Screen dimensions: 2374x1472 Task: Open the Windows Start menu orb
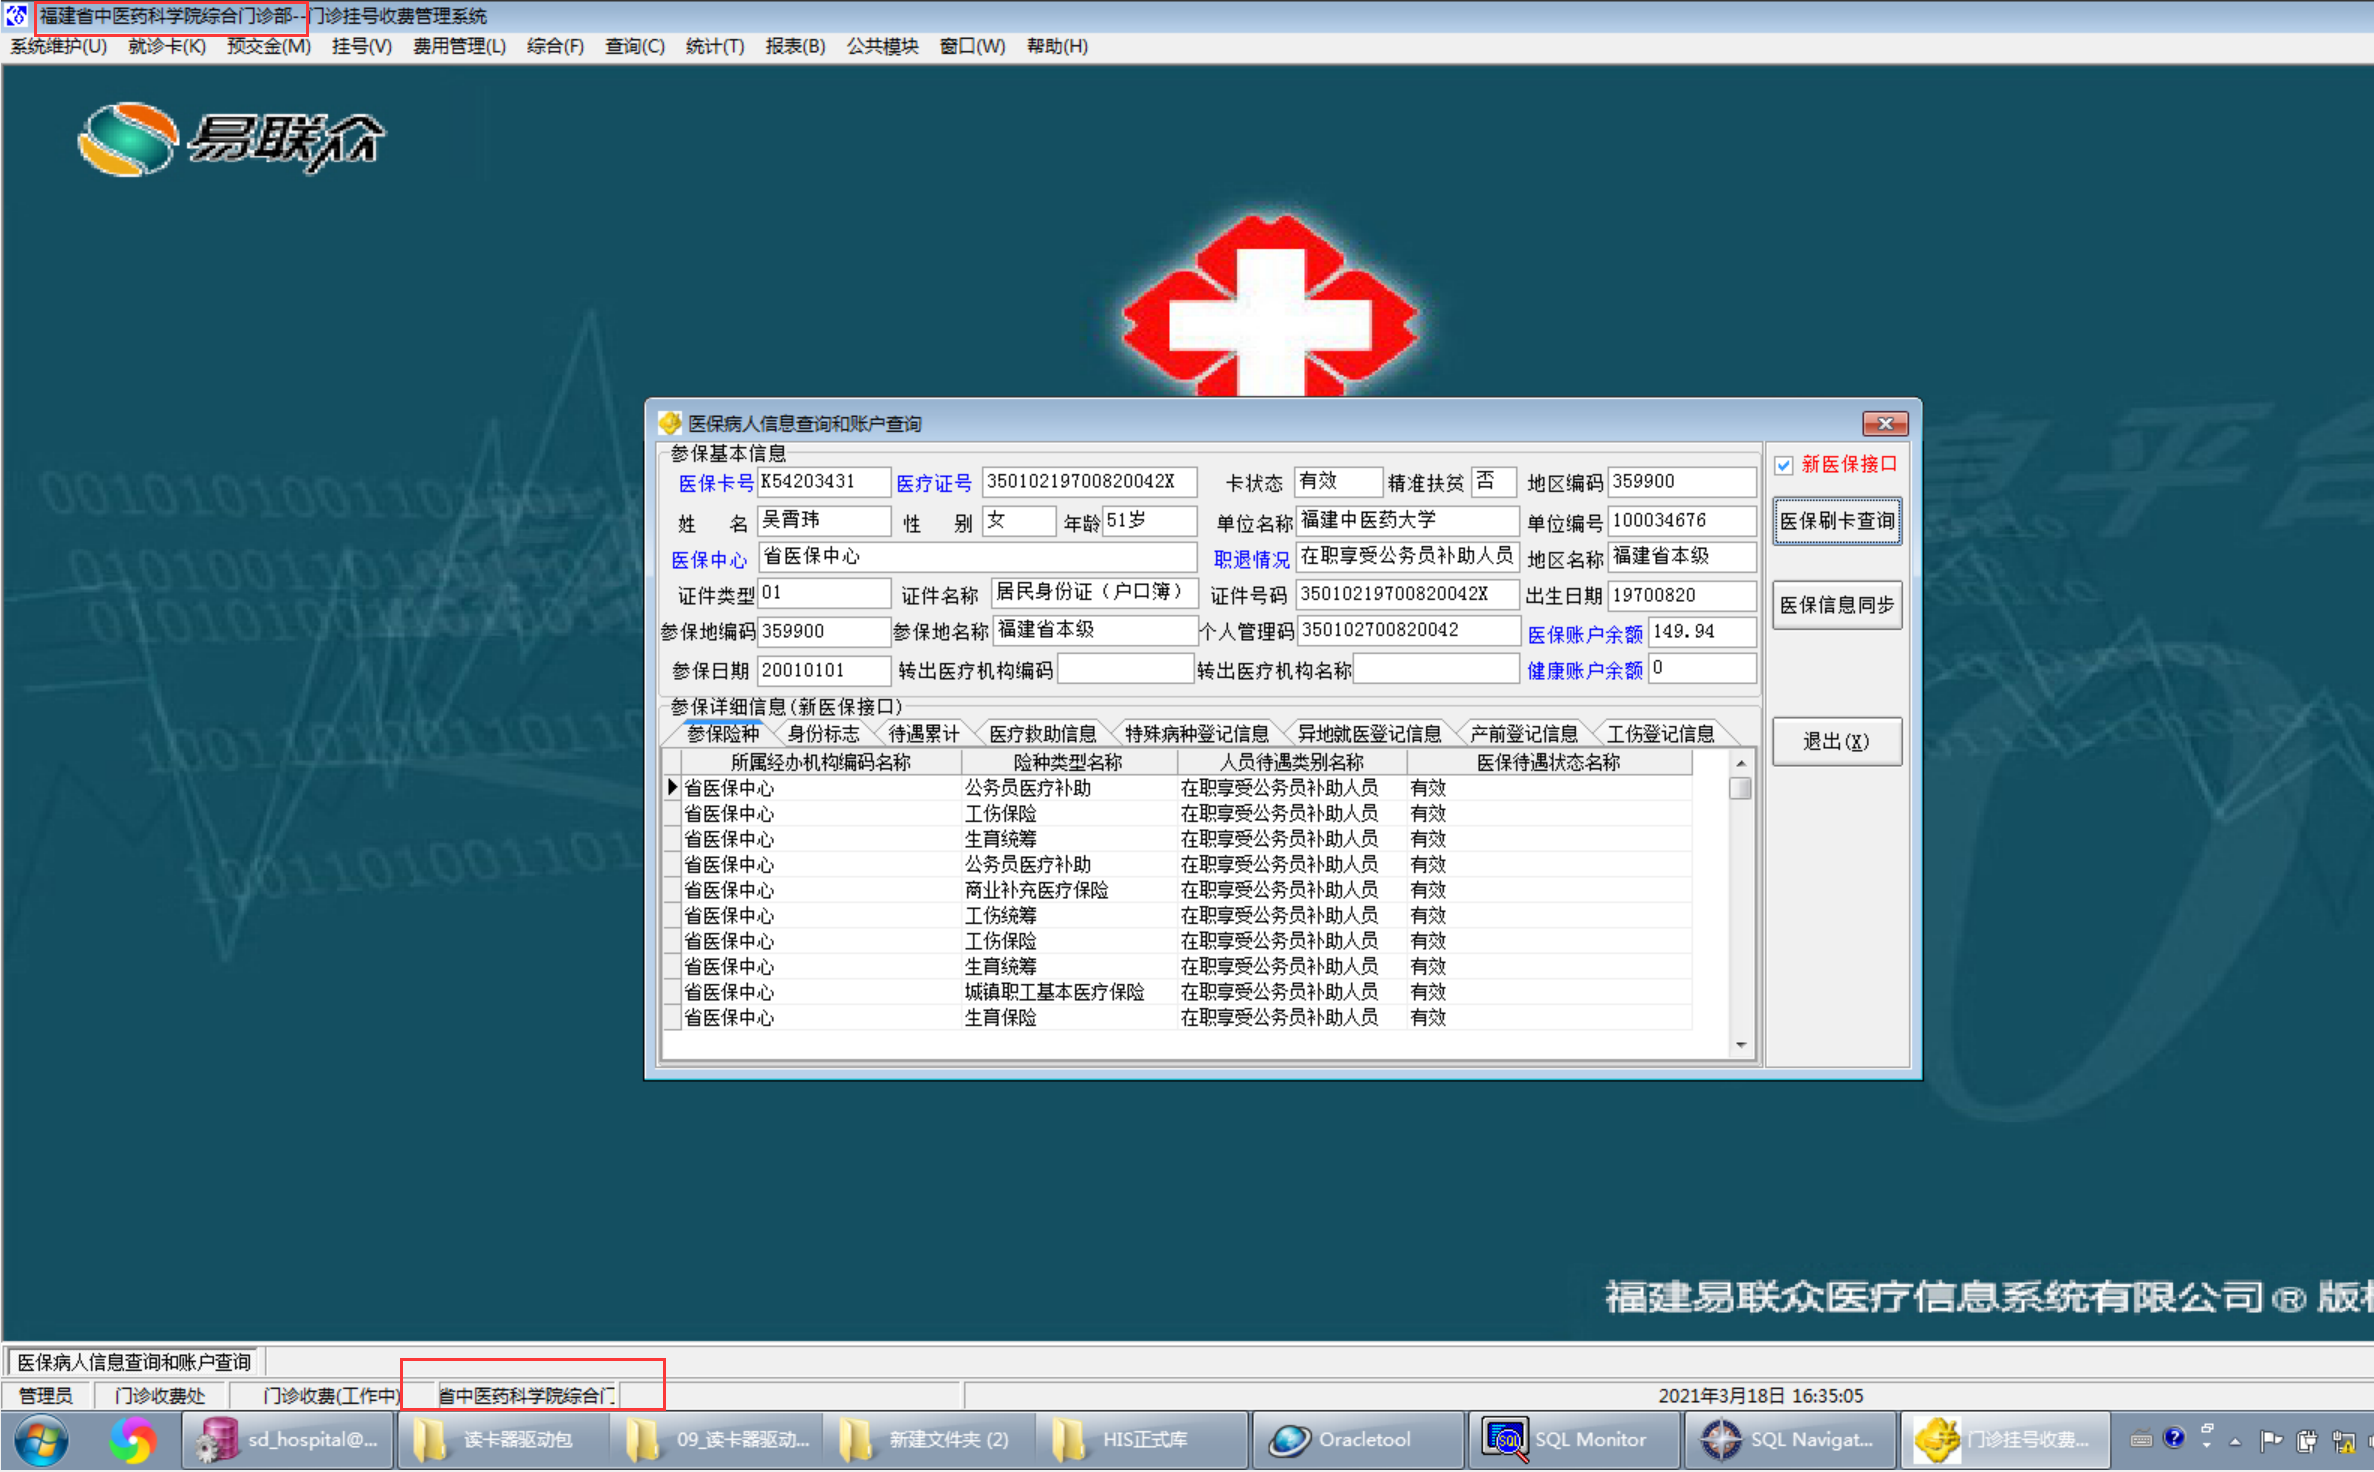pyautogui.click(x=41, y=1440)
